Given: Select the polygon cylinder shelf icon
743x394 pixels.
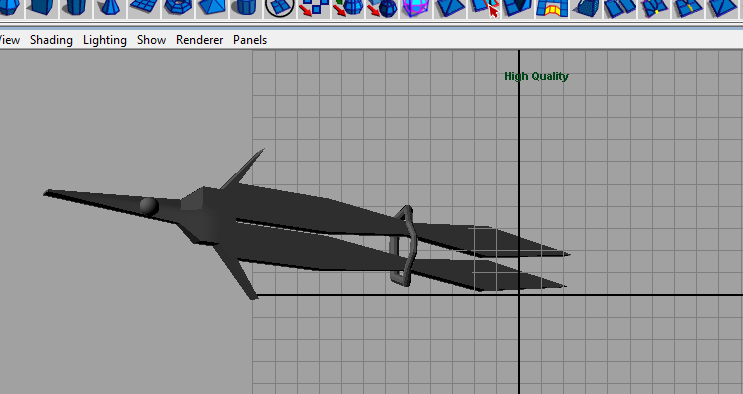Looking at the screenshot, I should (76, 8).
